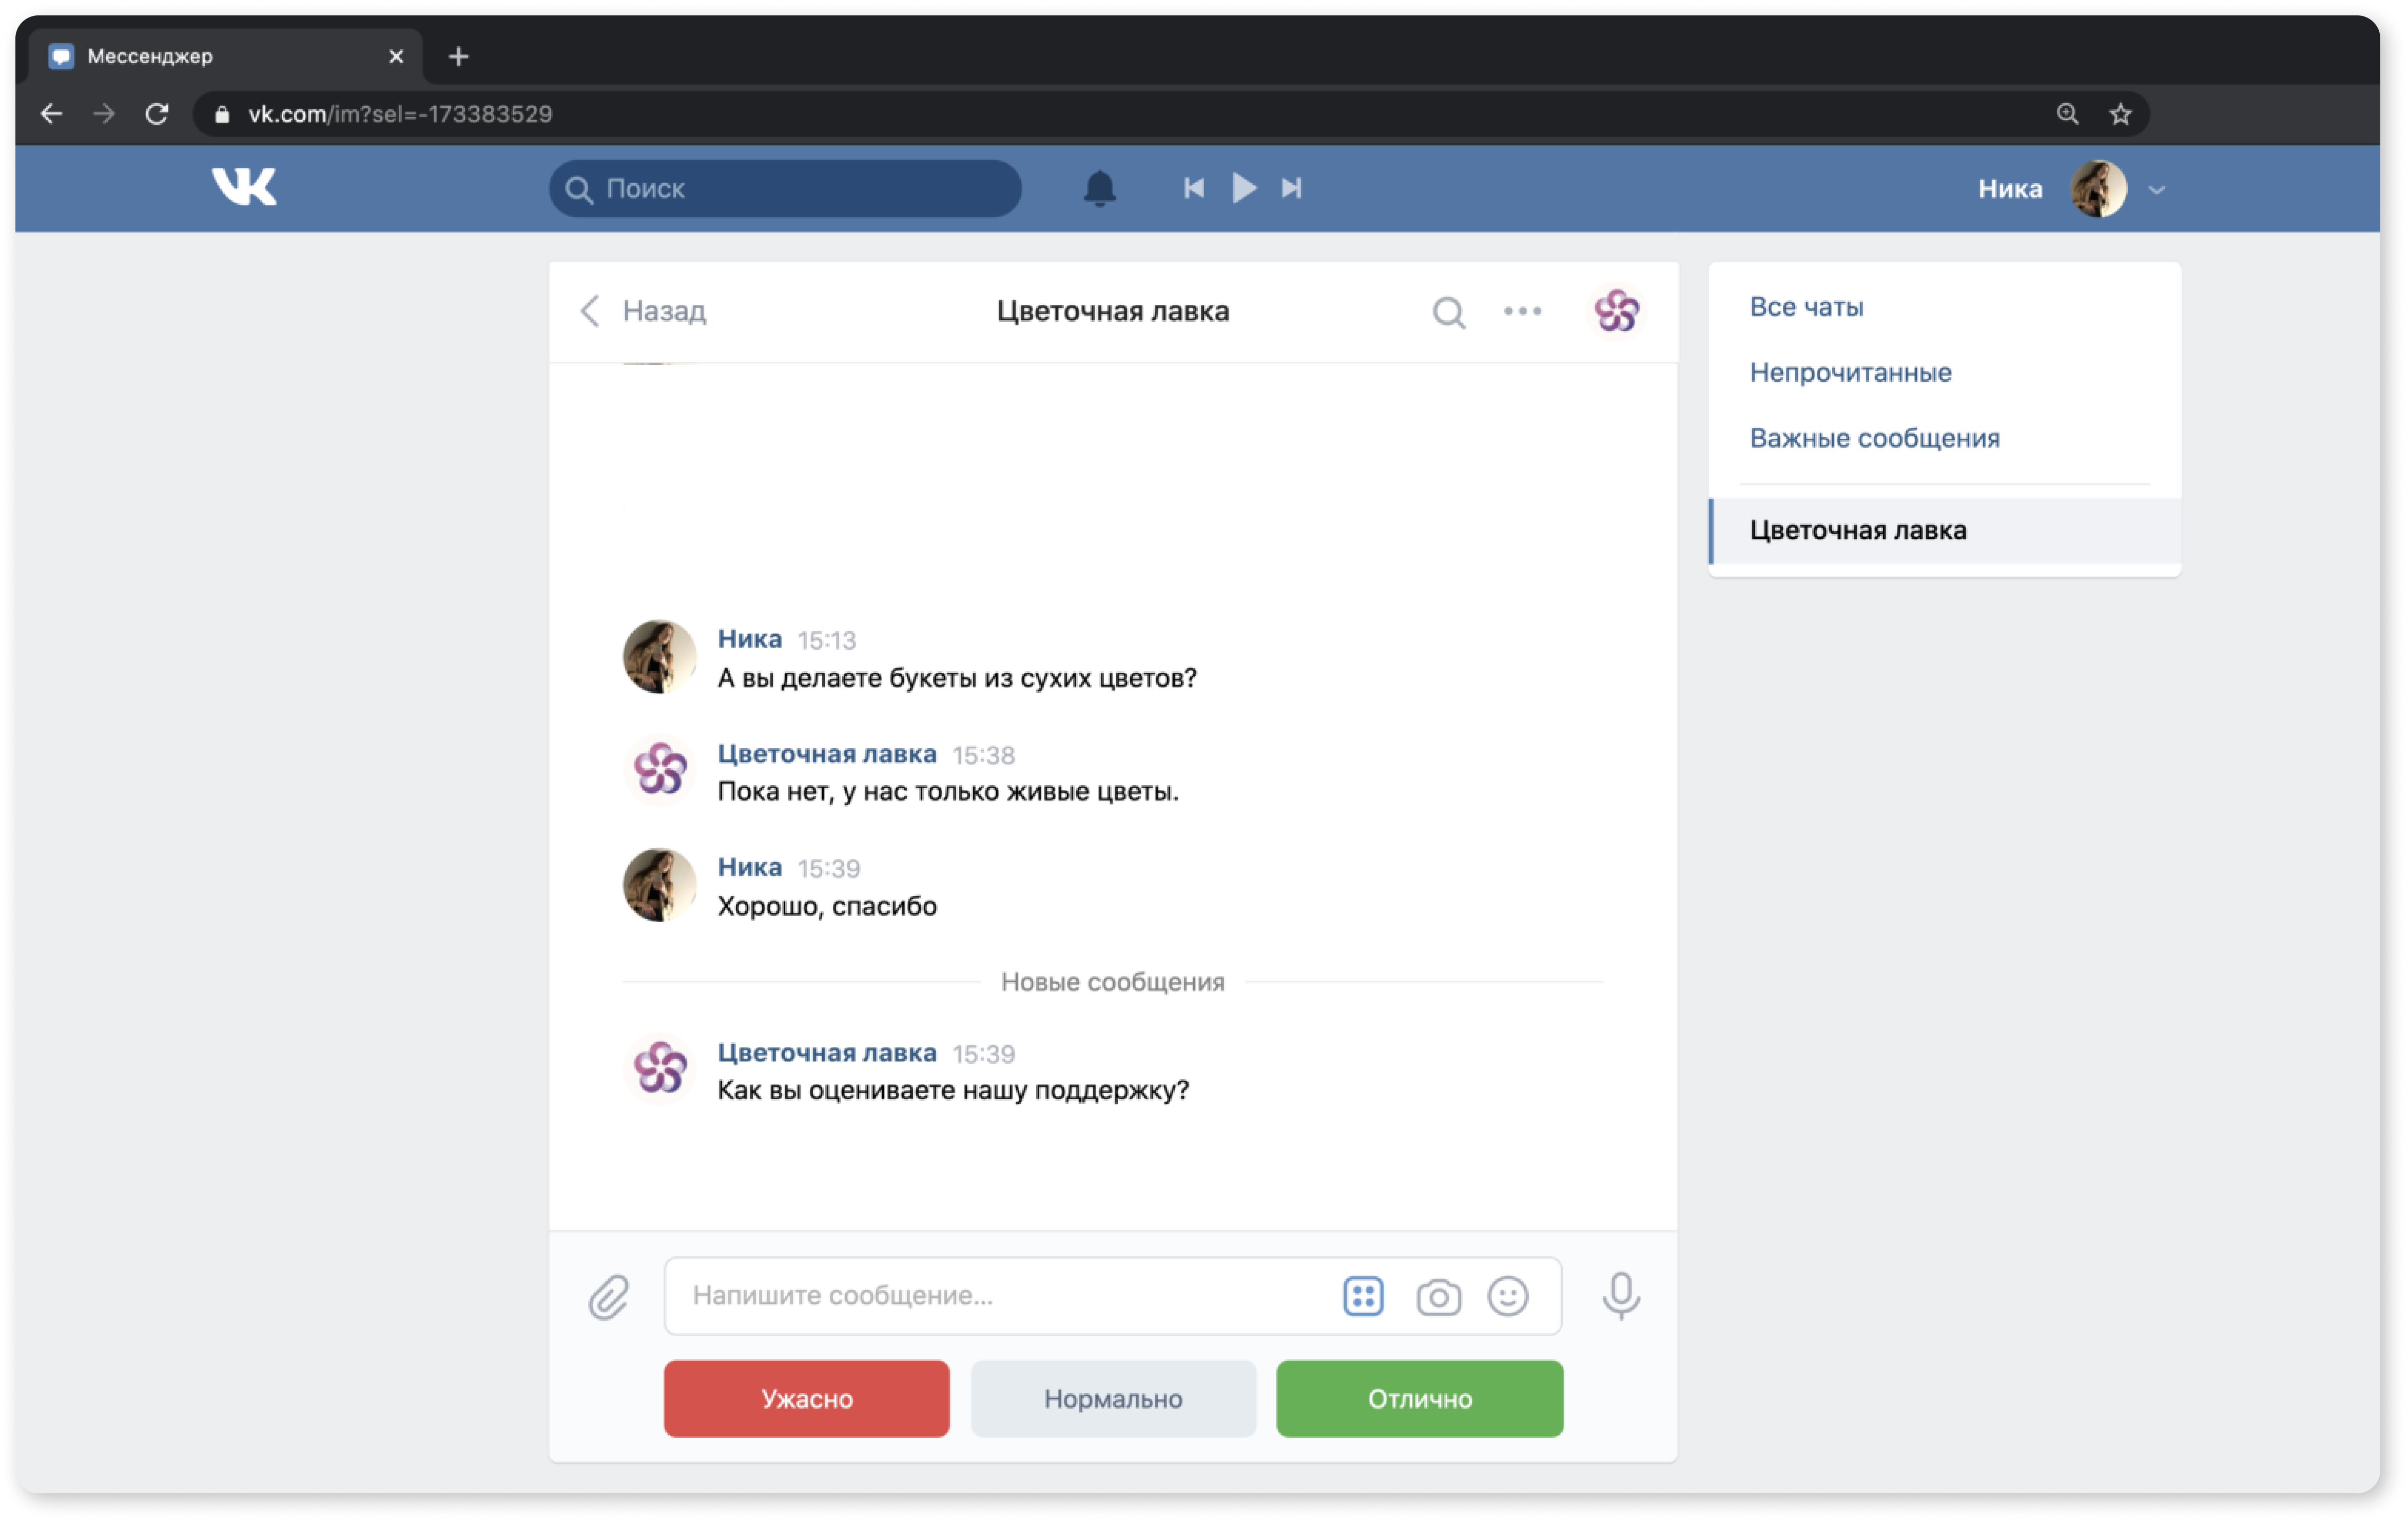Skip to next track in header
2408x1521 pixels.
(x=1291, y=188)
